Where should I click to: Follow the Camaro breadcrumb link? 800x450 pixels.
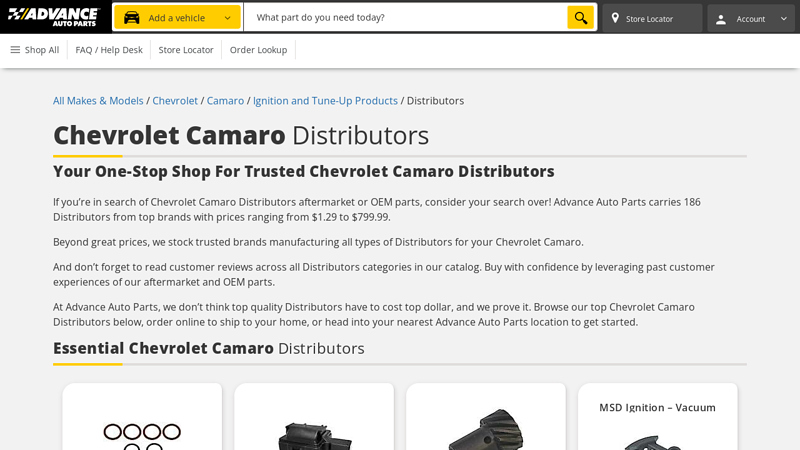click(x=225, y=101)
